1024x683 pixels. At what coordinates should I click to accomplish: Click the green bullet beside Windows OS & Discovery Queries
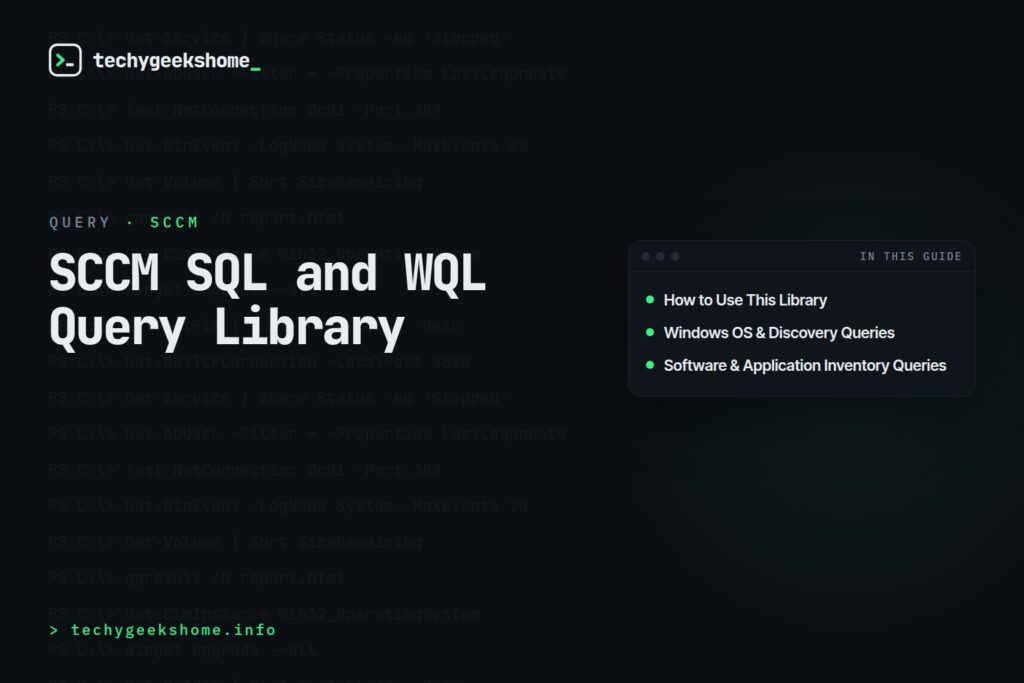[x=650, y=332]
